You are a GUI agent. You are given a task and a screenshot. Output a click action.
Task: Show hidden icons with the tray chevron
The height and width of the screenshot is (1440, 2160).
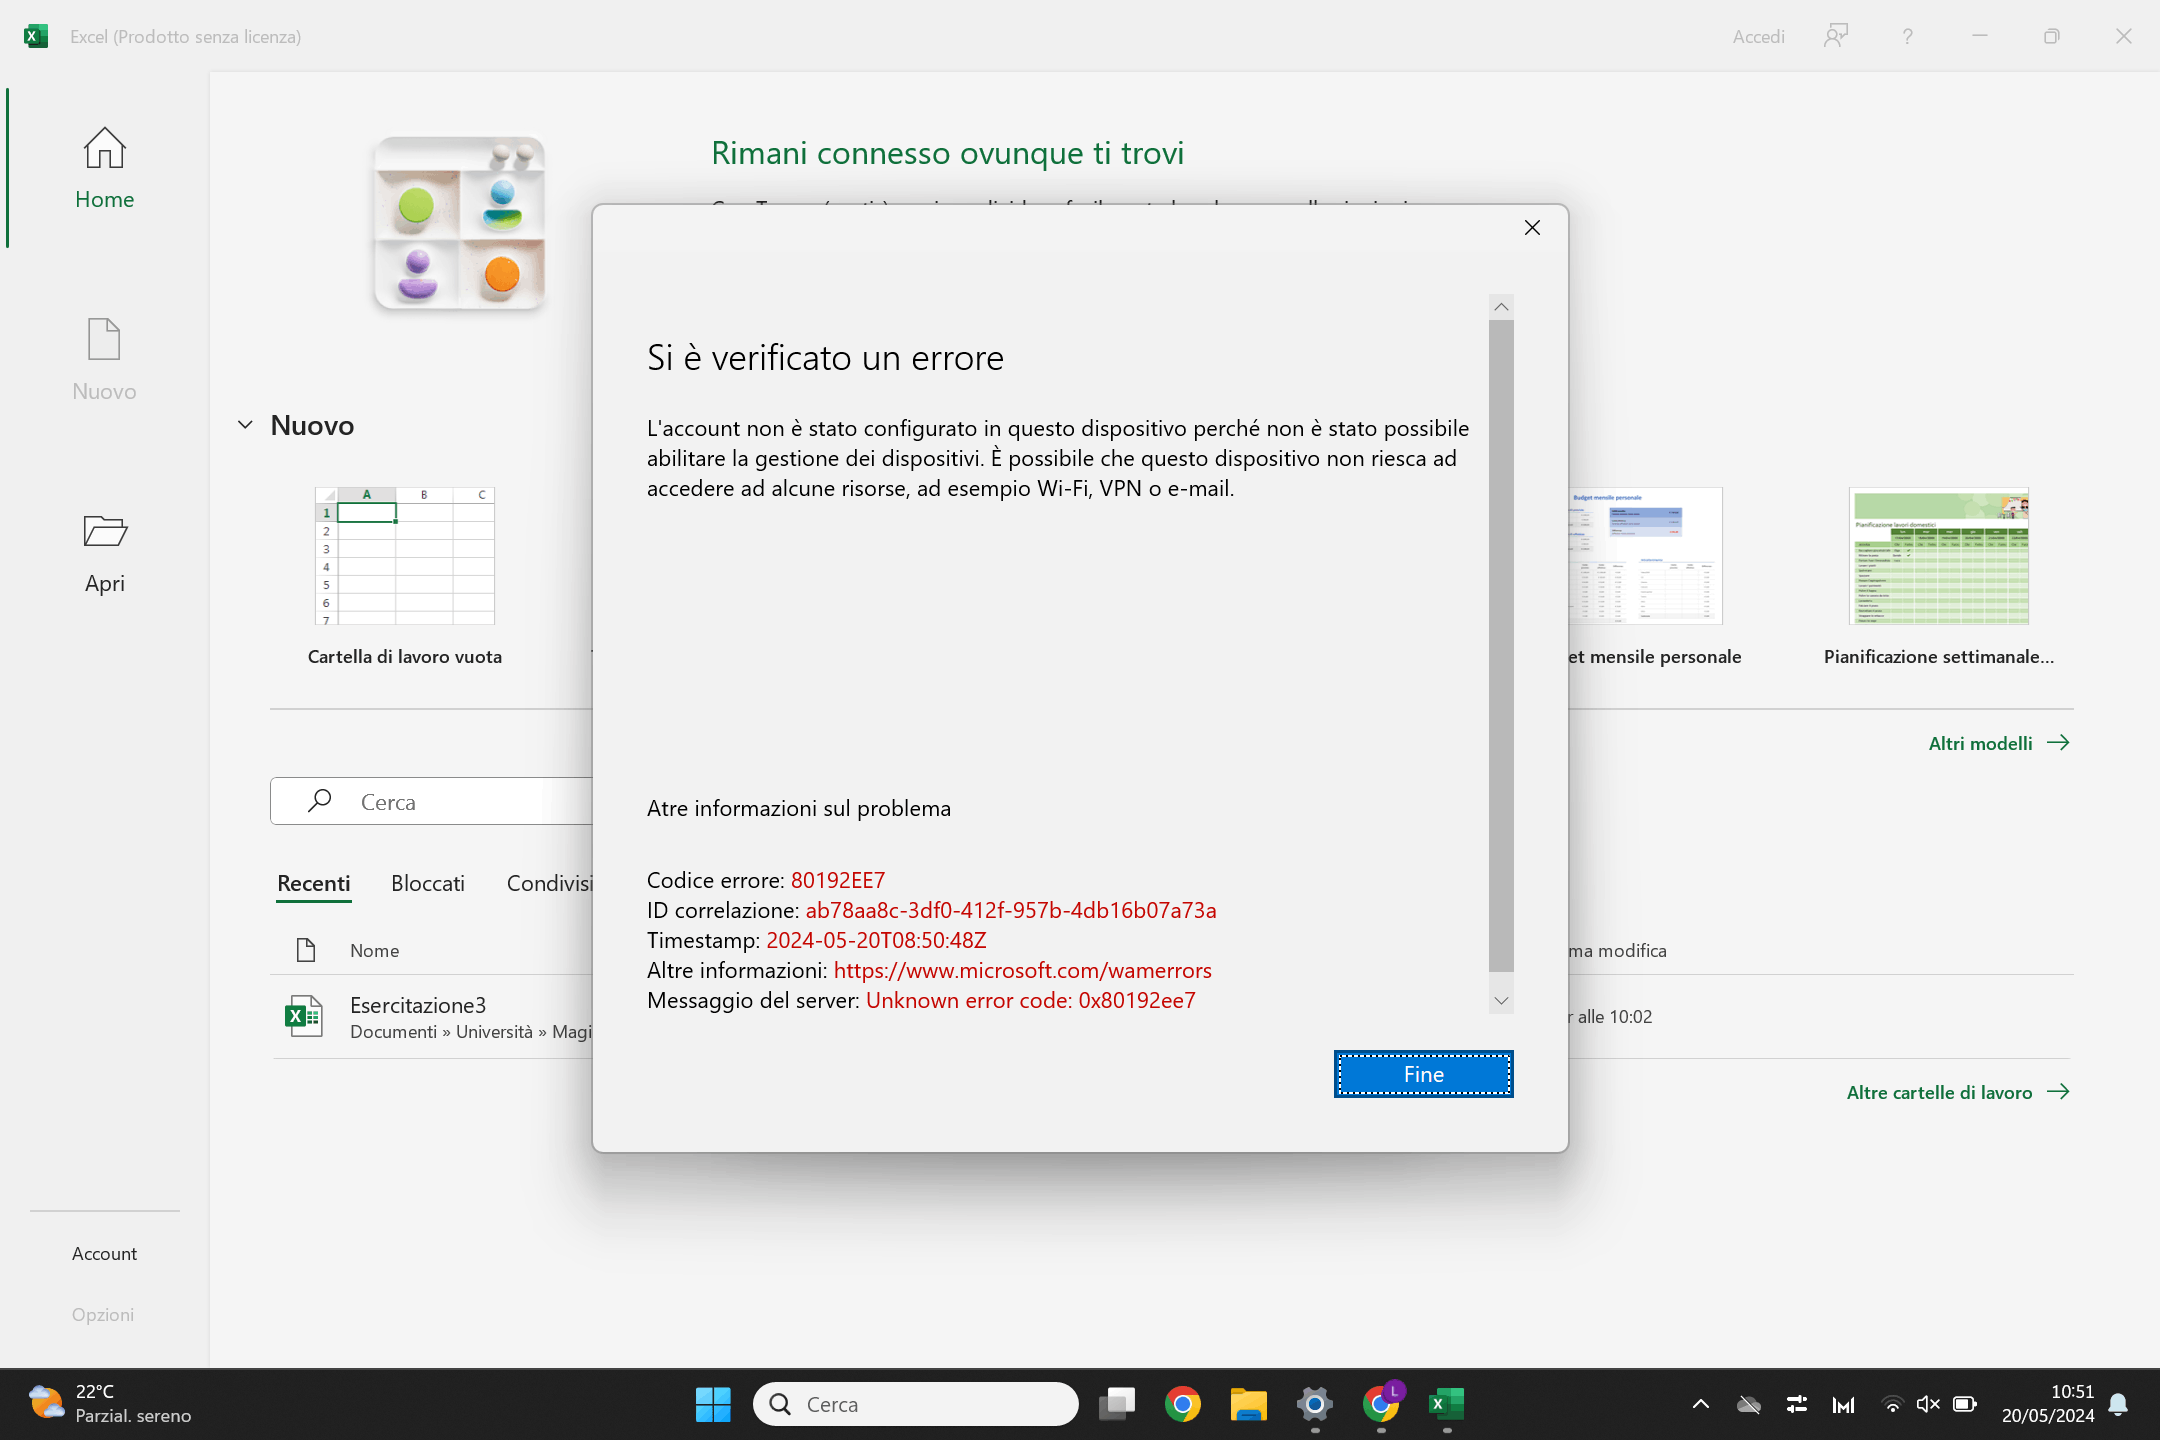pos(1701,1404)
